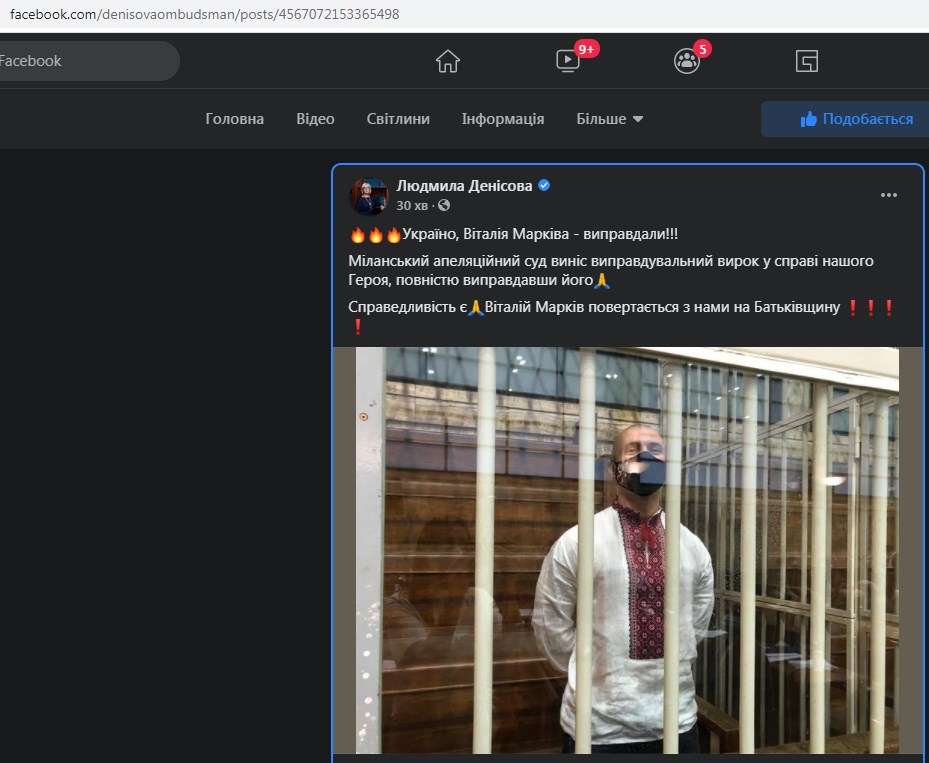Screen dimensions: 929x763
Task: Focus the Facebook search field
Action: point(85,61)
